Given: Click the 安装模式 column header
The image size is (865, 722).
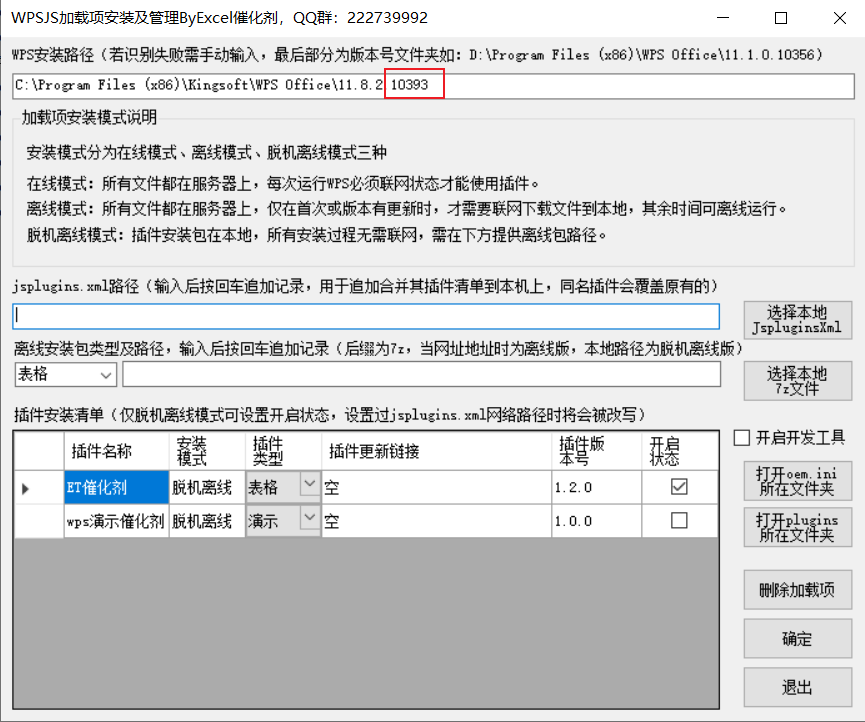Looking at the screenshot, I should 207,451.
